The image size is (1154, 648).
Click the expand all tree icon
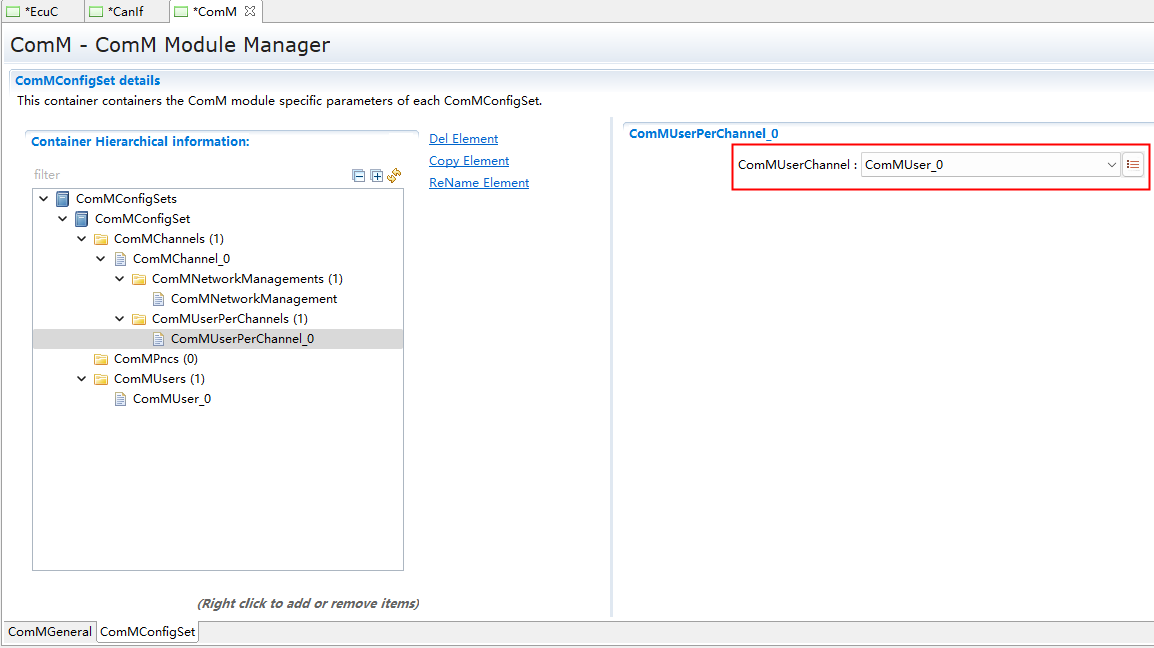click(x=377, y=176)
